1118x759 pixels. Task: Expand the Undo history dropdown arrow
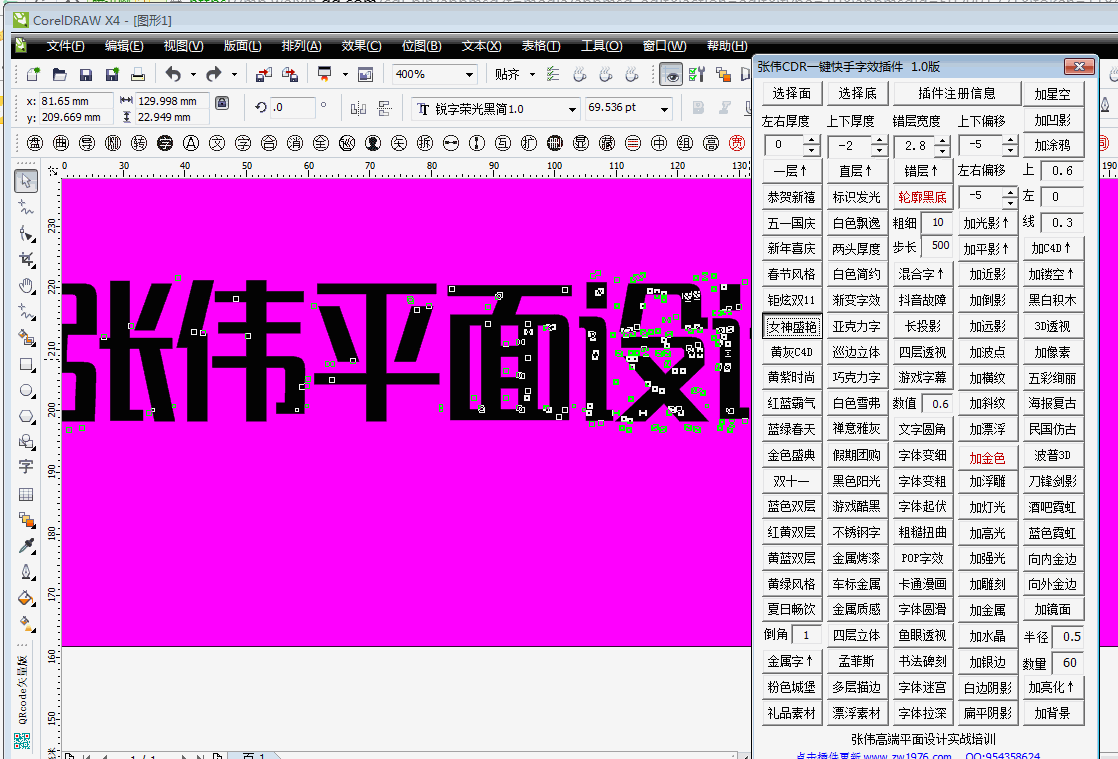click(193, 74)
